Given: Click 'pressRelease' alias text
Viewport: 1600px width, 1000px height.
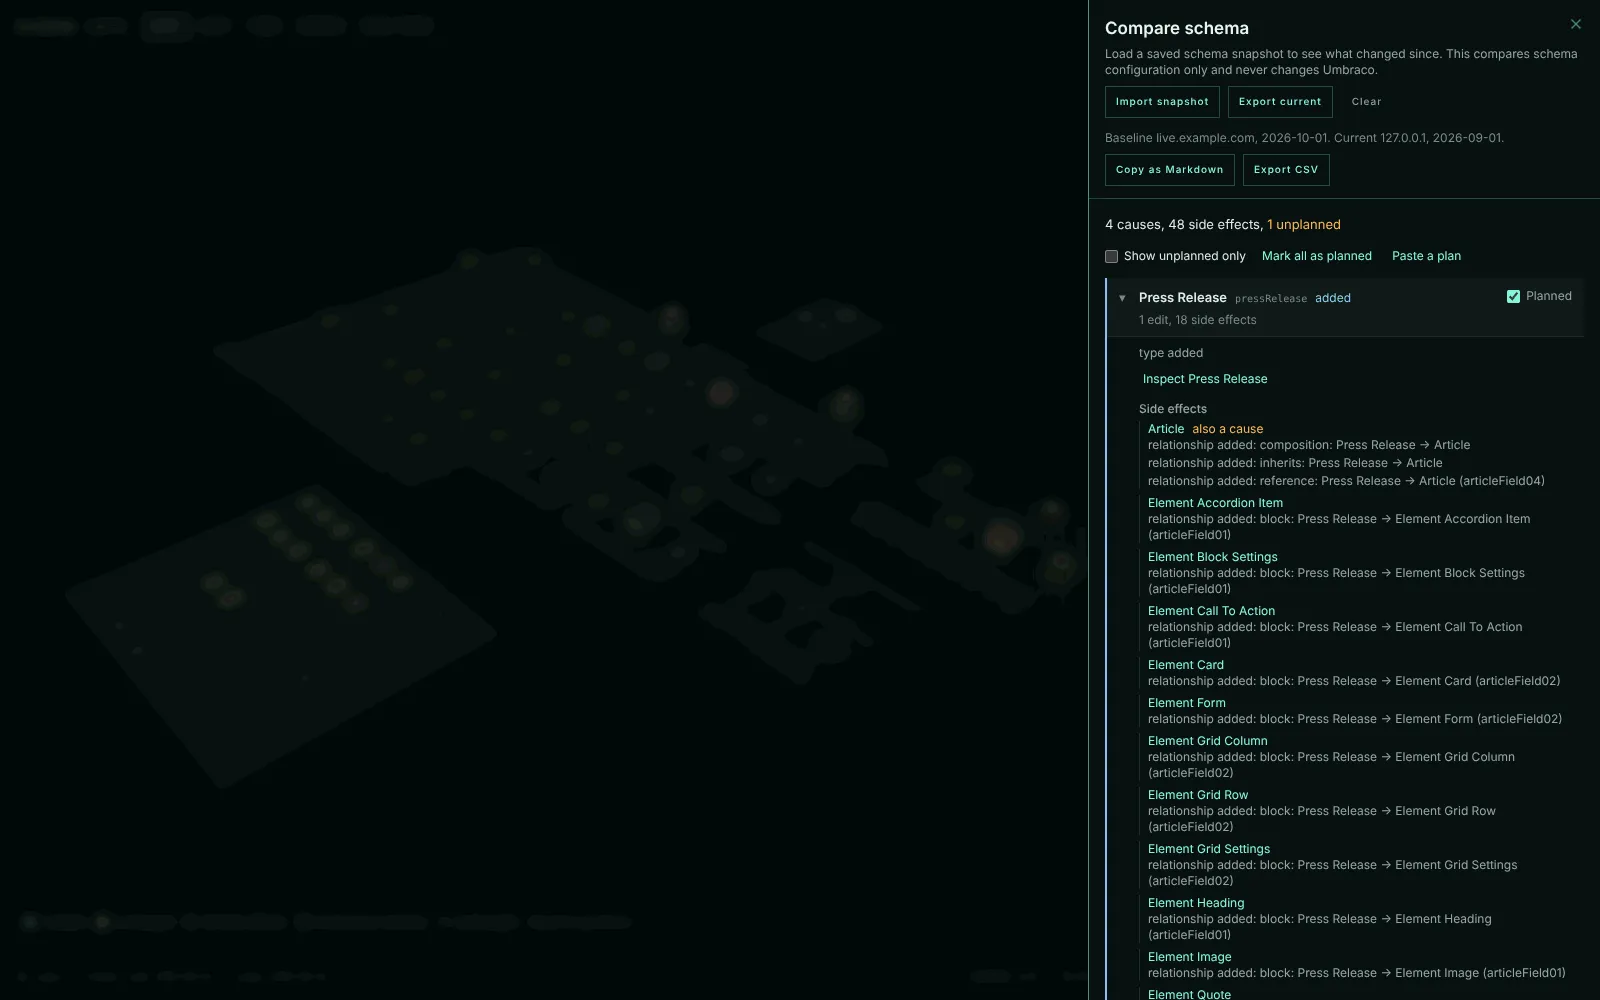Looking at the screenshot, I should [x=1271, y=299].
